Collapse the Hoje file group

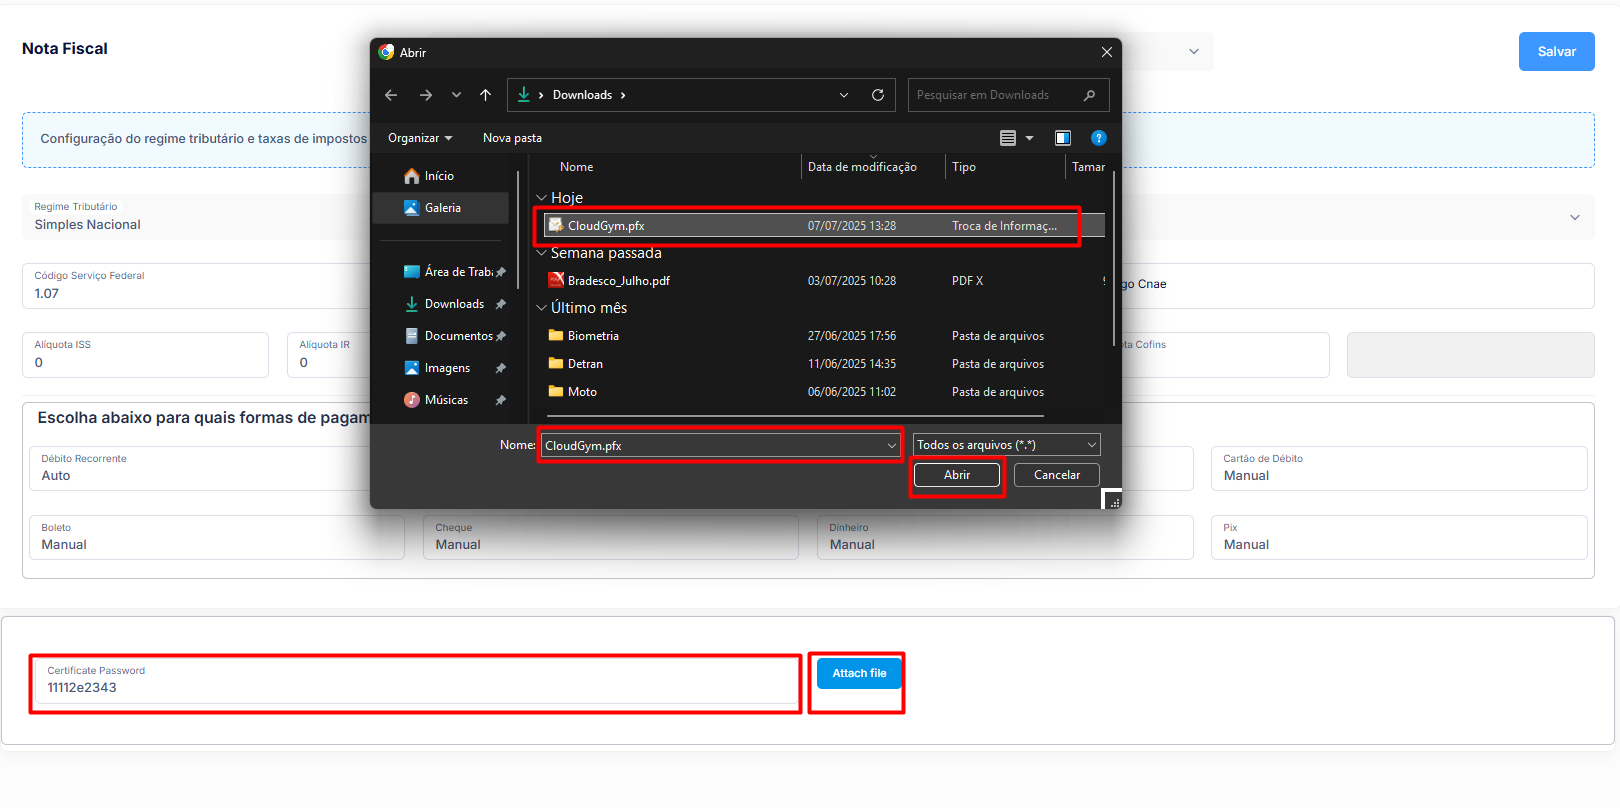542,198
